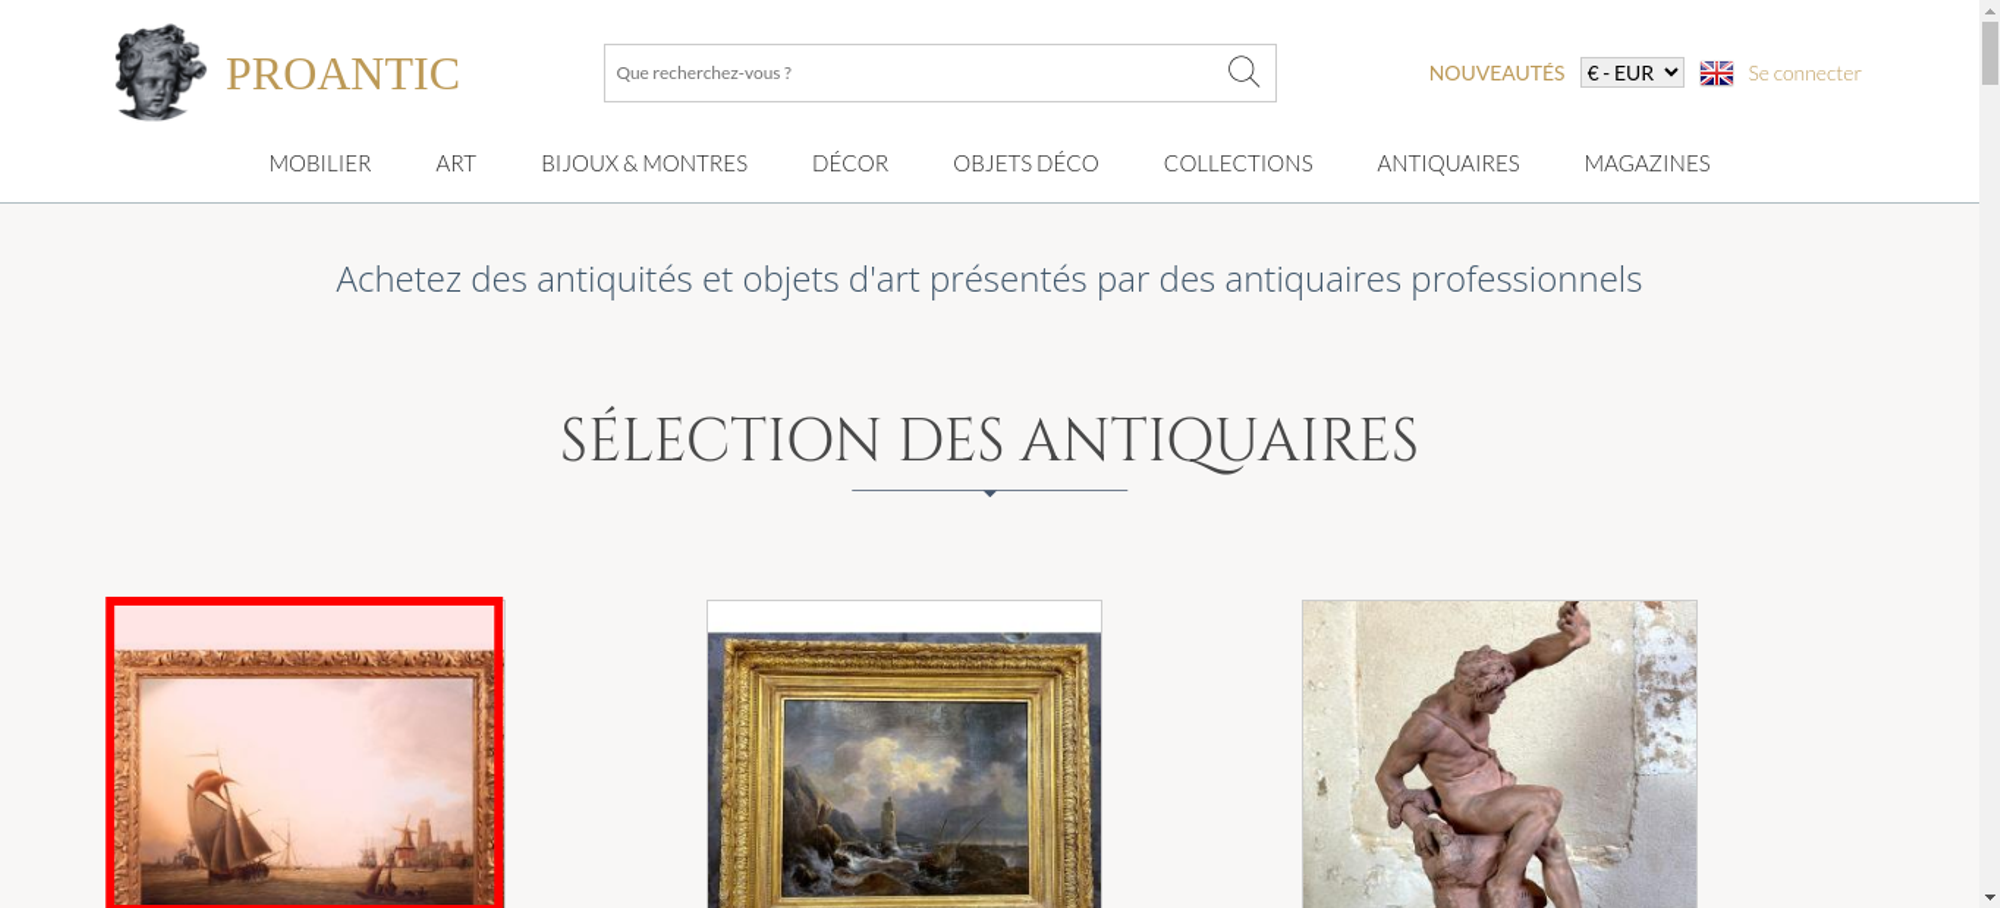Open the sailing ship painting thumbnail
Screen dimensions: 2000x908
305,753
